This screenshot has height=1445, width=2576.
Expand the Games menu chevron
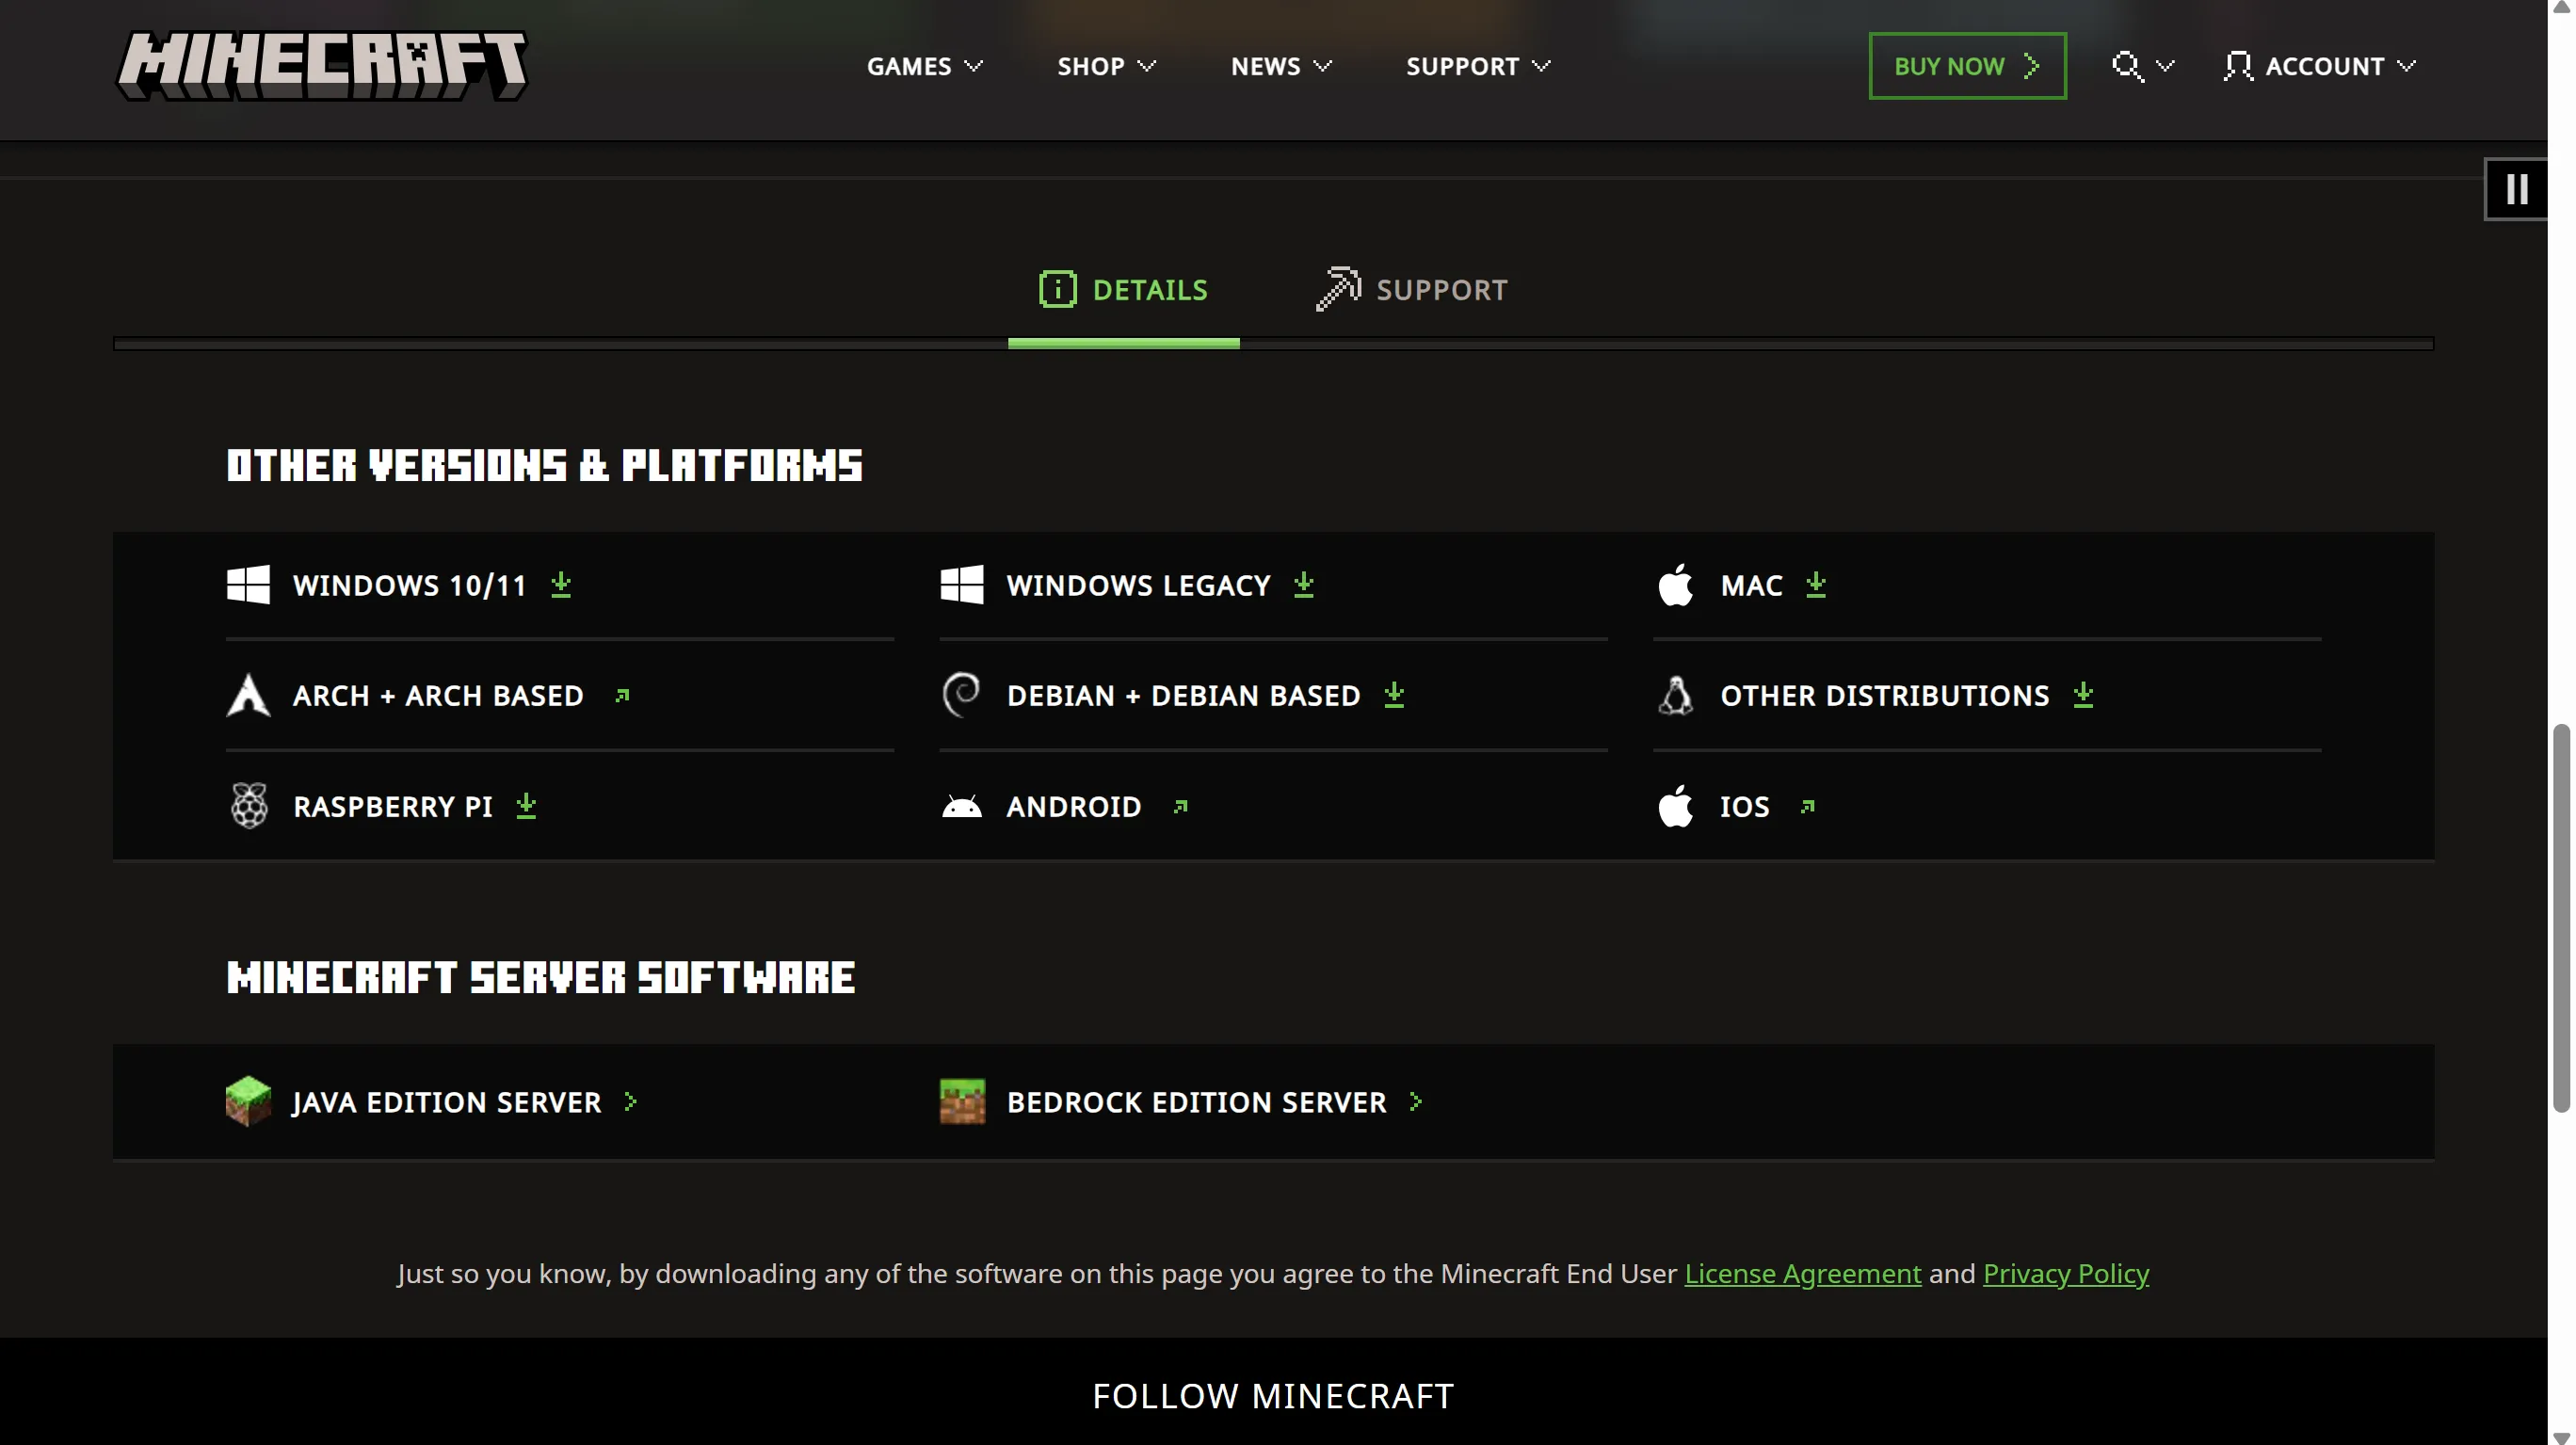tap(973, 66)
